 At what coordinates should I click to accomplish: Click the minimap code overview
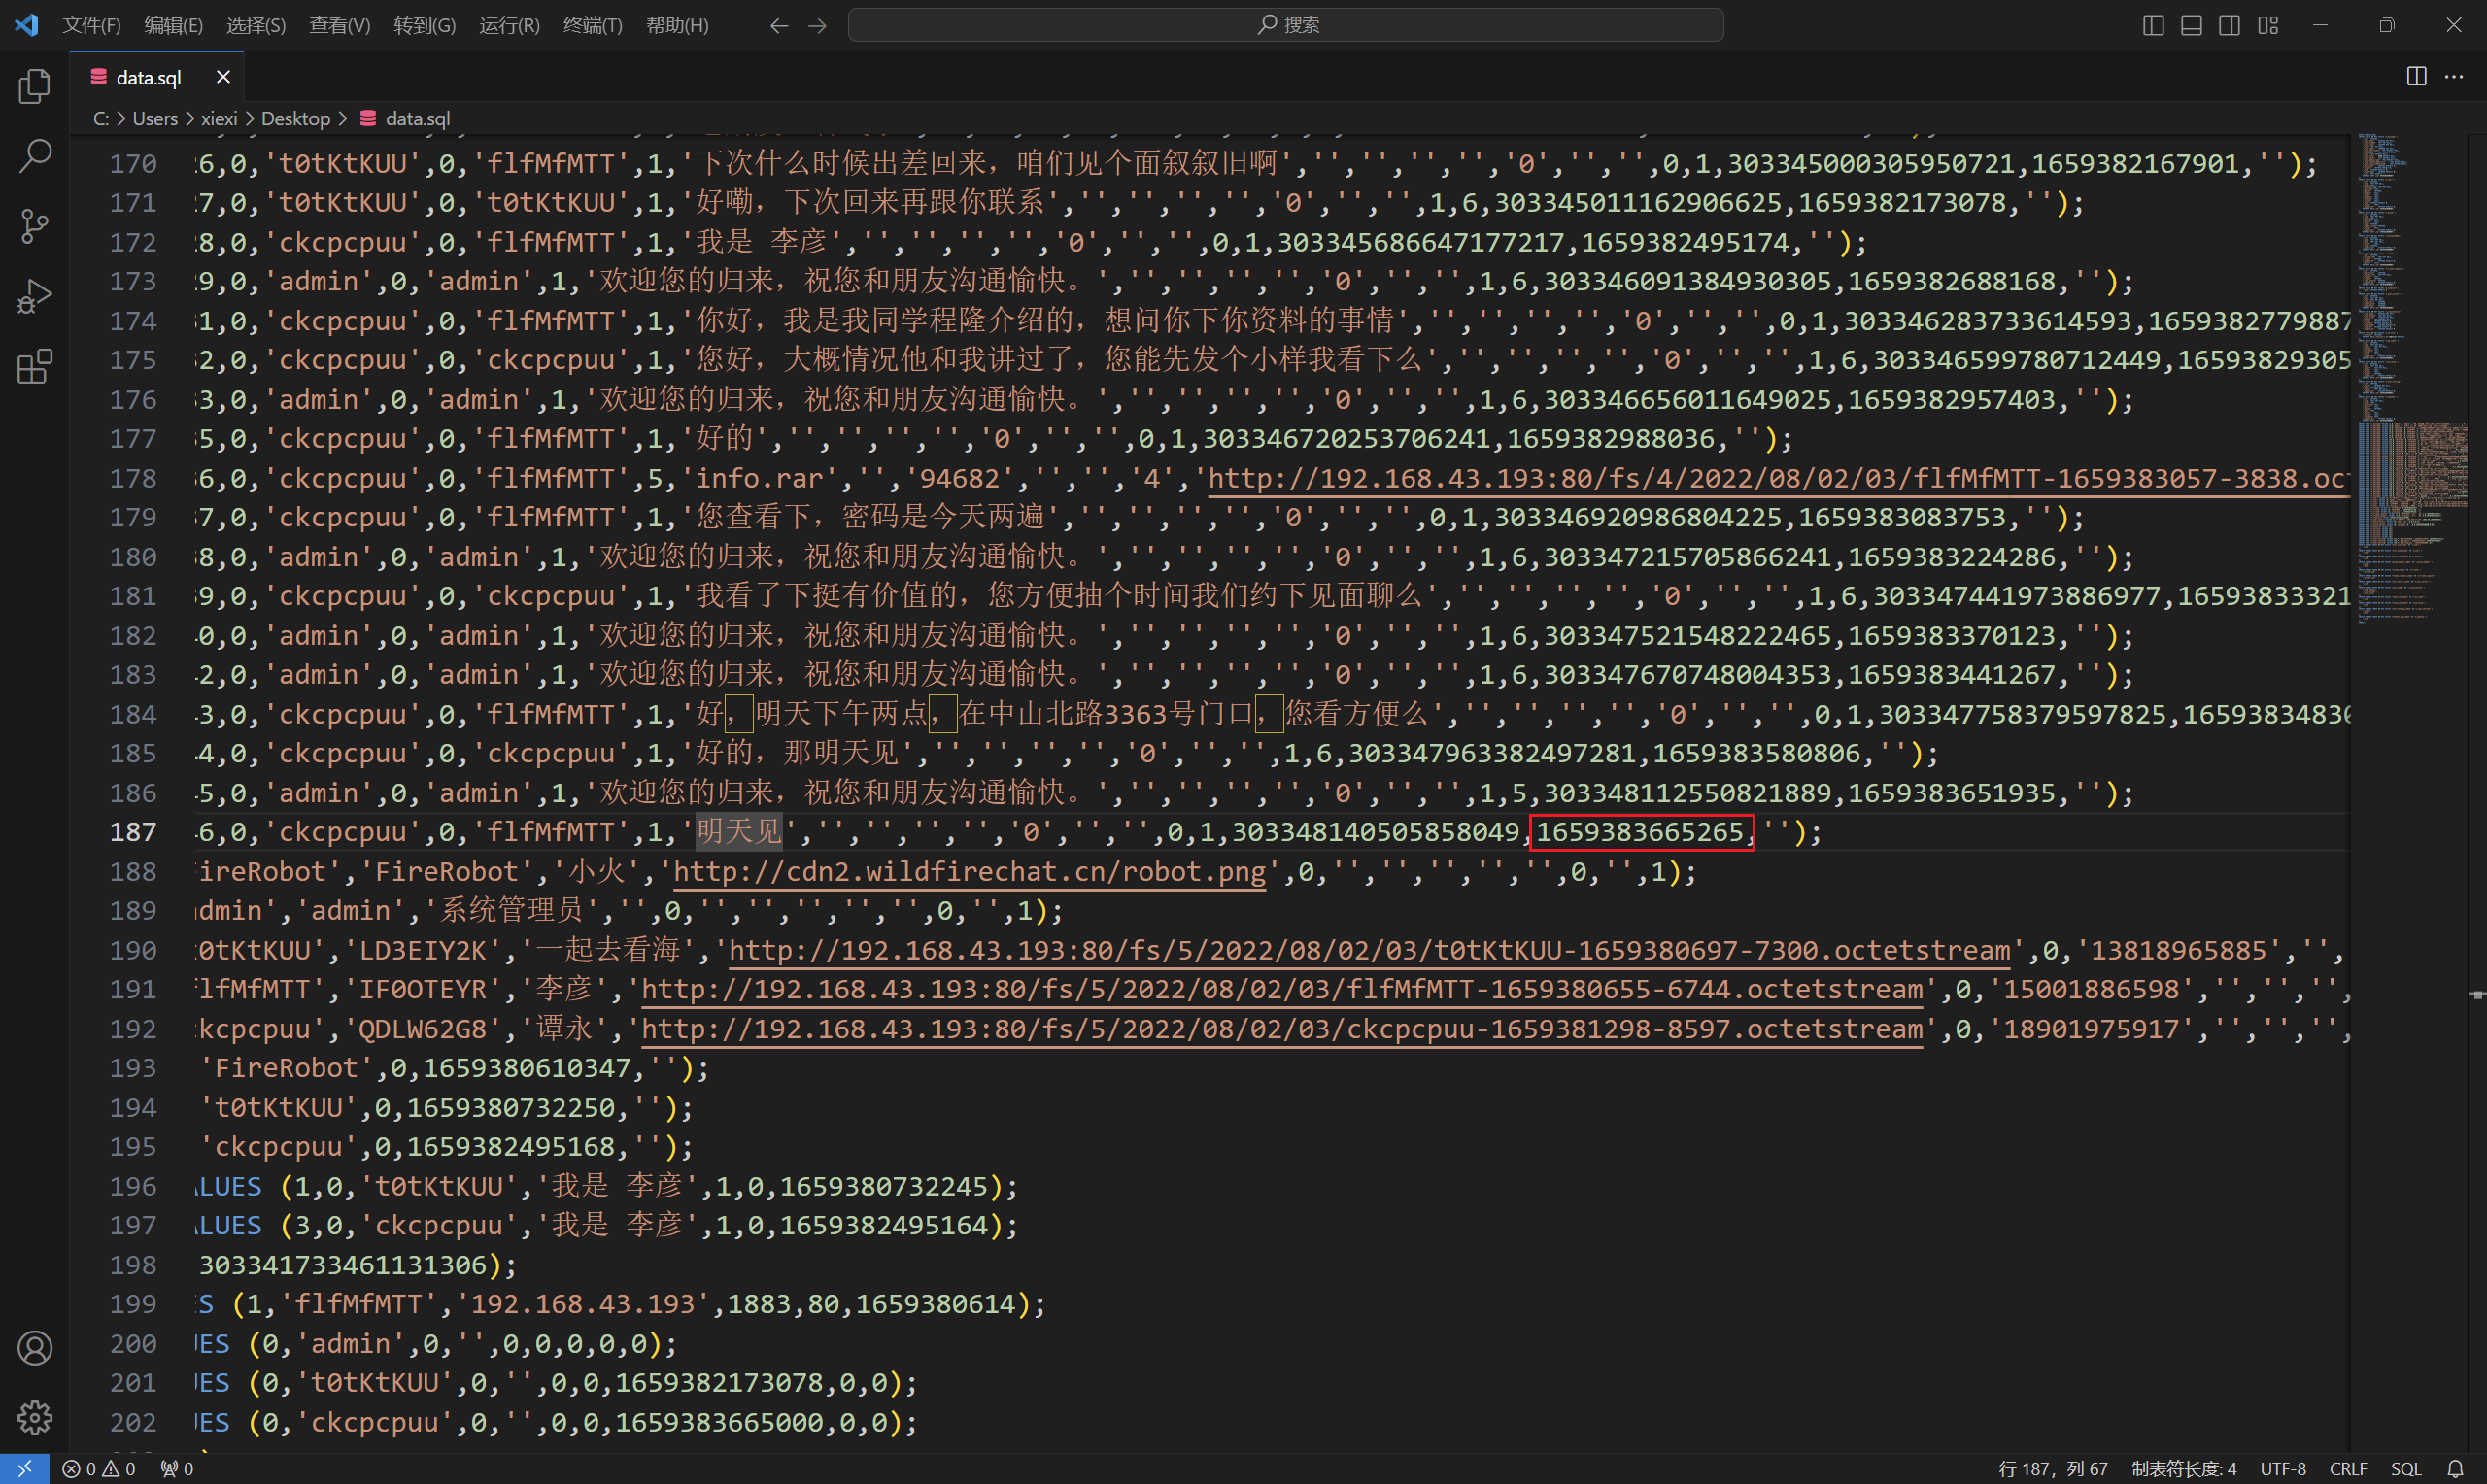2412,380
